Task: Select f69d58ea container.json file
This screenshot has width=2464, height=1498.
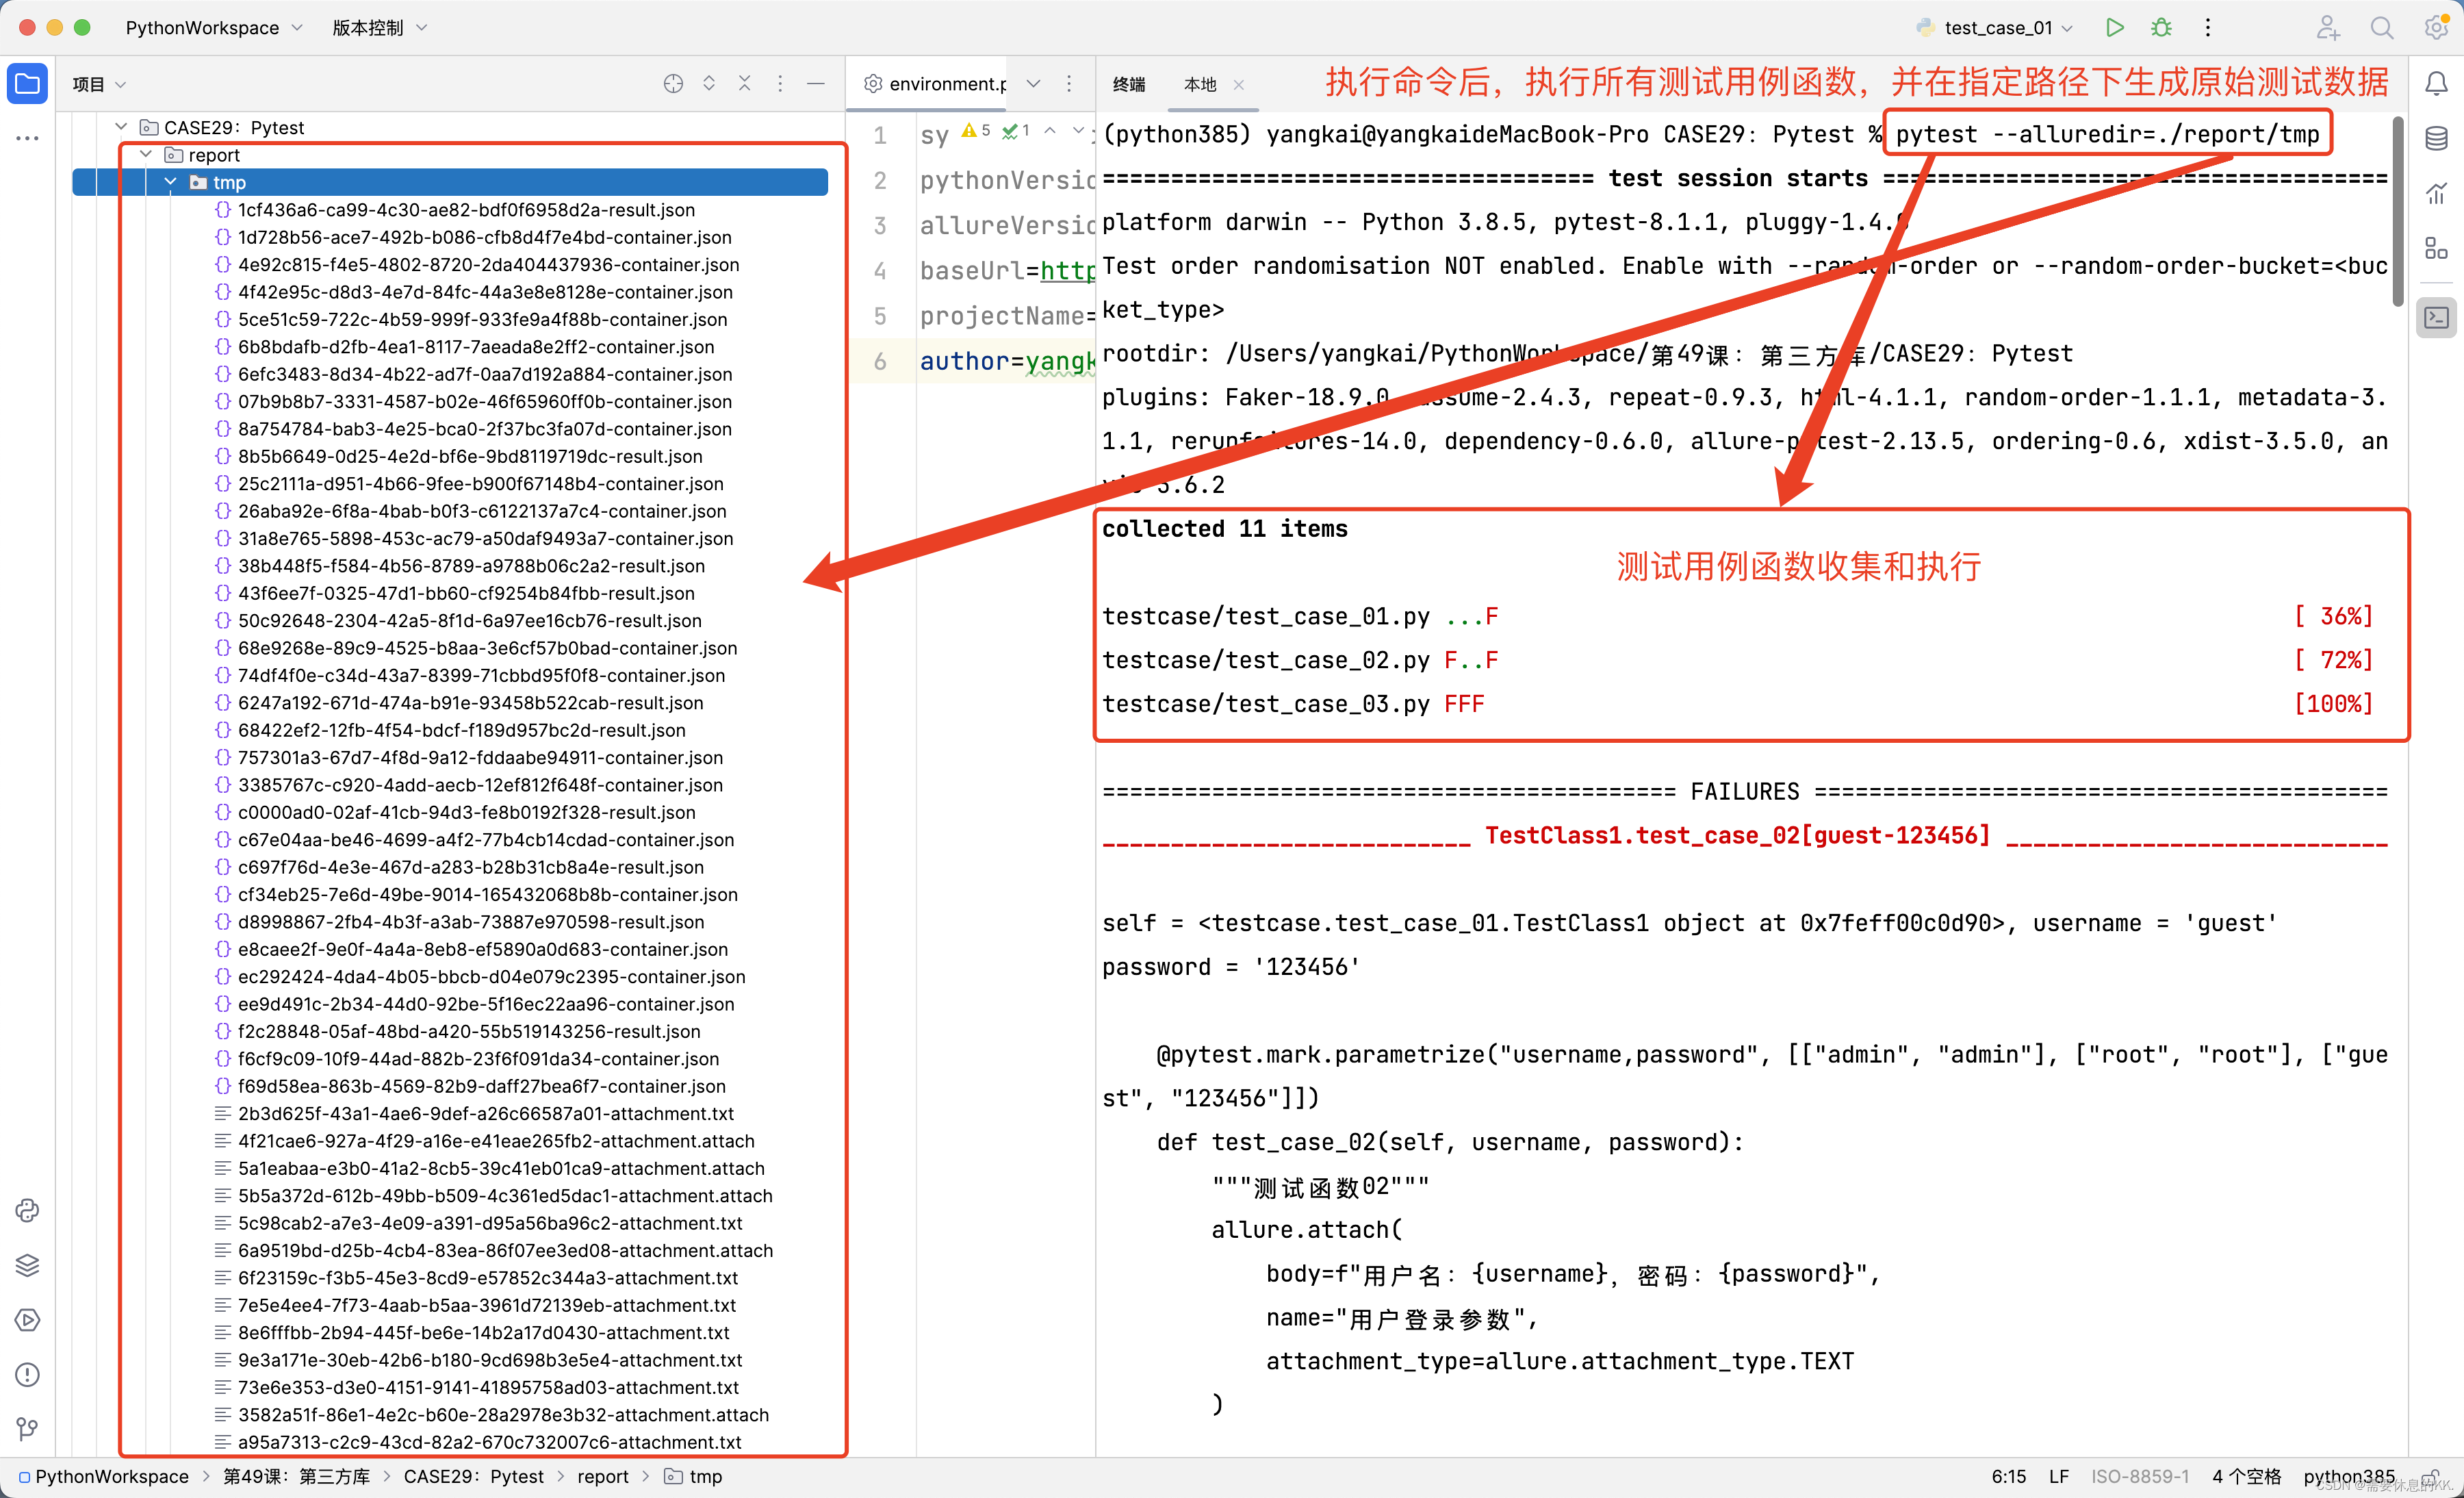Action: click(x=481, y=1086)
